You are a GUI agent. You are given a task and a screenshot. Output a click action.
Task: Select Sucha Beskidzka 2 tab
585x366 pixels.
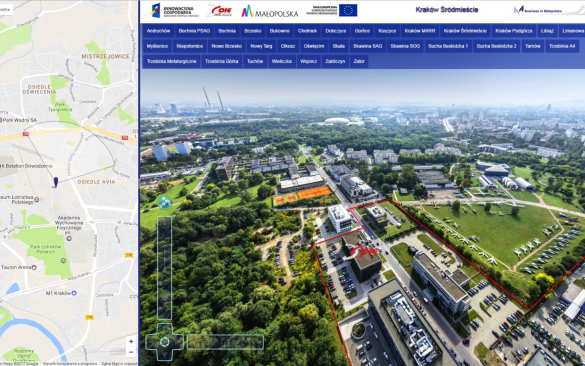coord(497,46)
